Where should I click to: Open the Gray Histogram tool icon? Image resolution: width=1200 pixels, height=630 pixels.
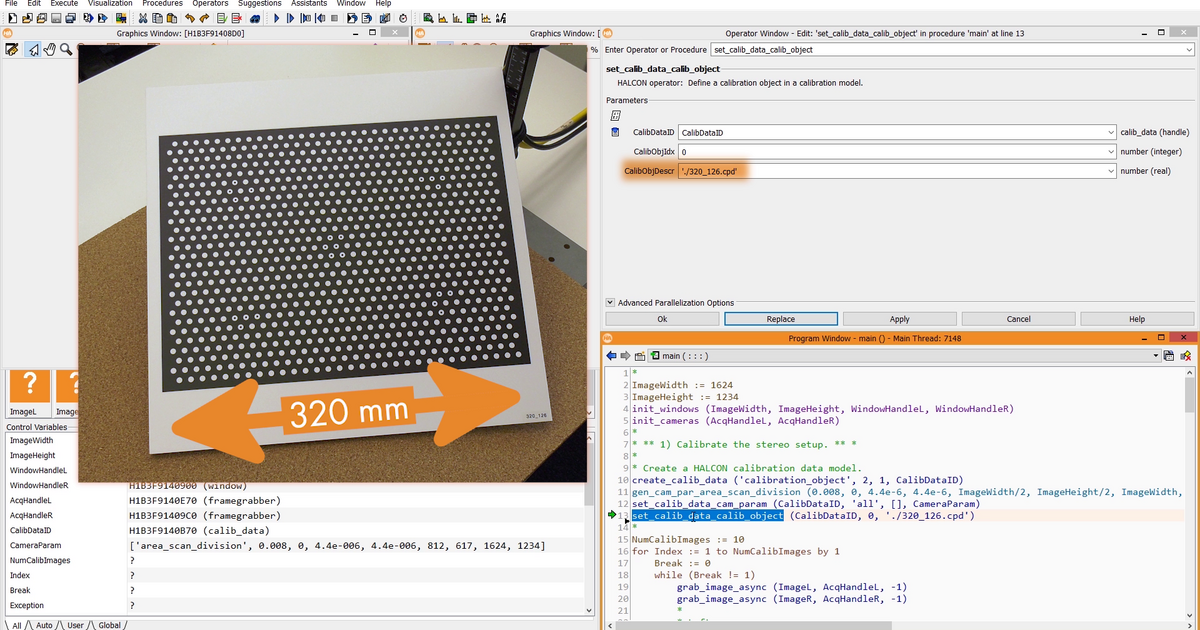coord(442,18)
